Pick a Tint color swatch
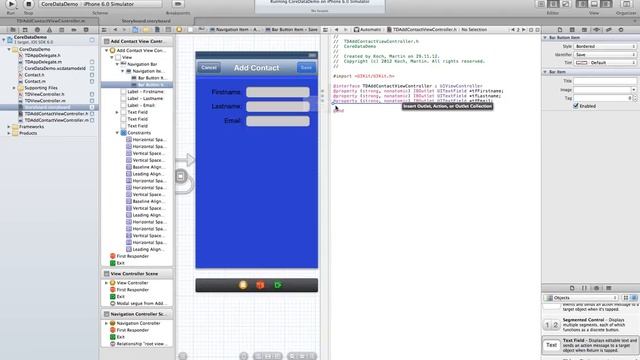 click(x=581, y=63)
